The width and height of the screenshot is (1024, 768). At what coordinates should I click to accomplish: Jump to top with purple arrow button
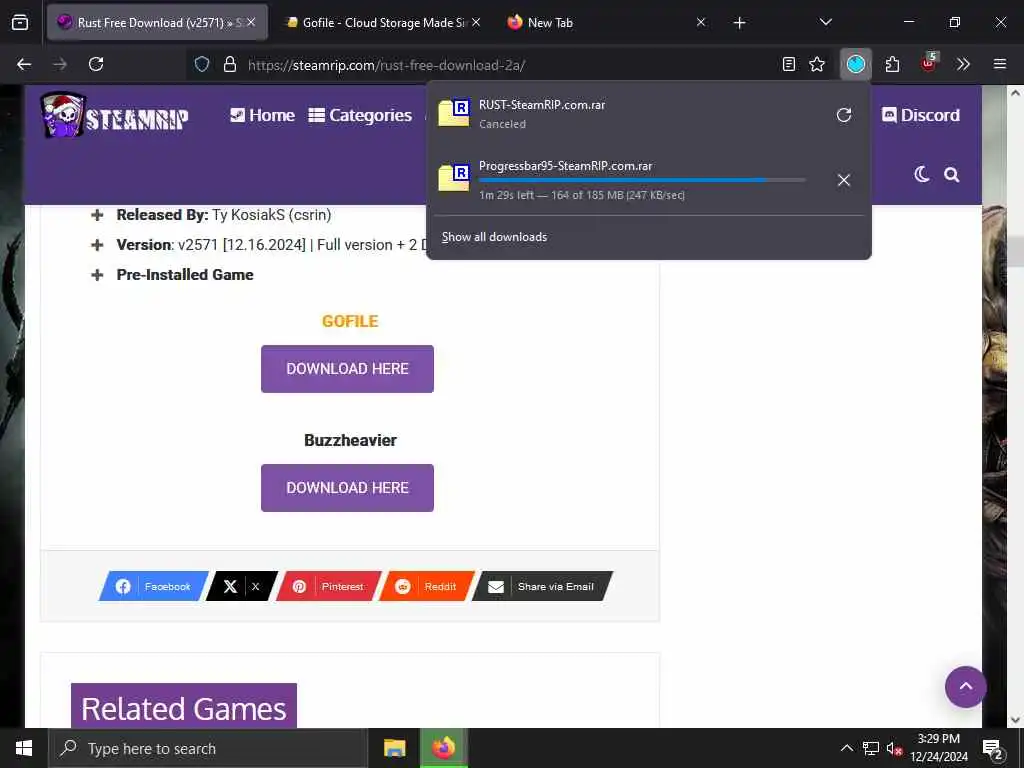(965, 686)
